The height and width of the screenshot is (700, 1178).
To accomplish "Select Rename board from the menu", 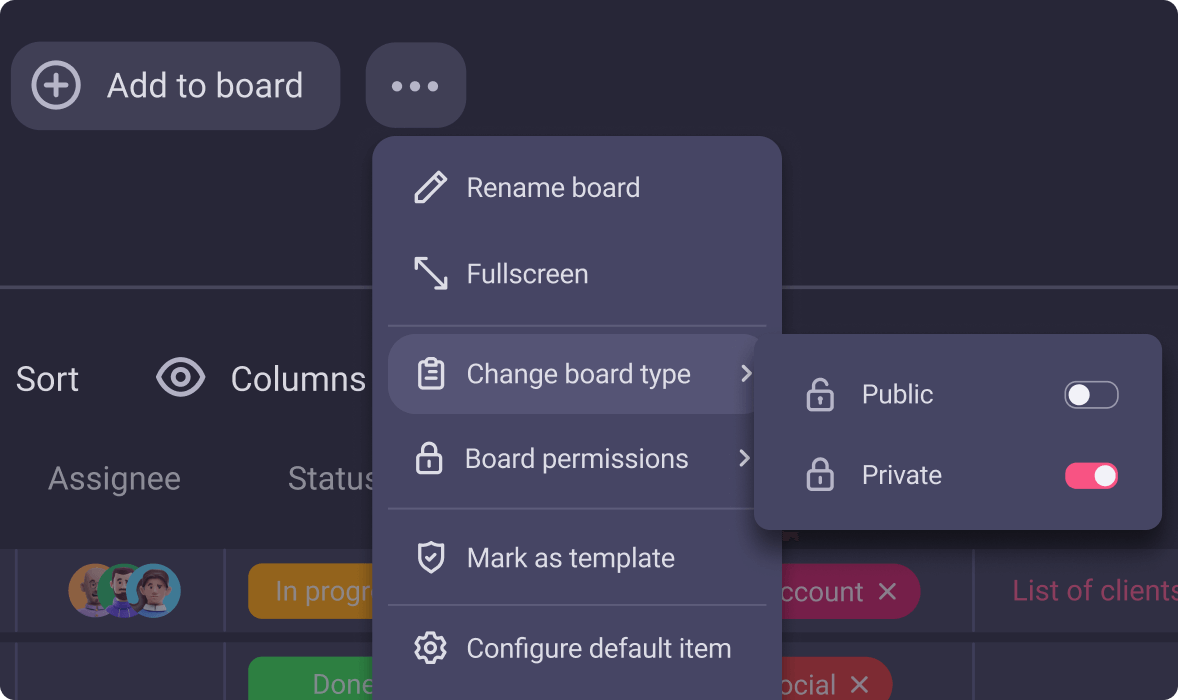I will pos(553,188).
